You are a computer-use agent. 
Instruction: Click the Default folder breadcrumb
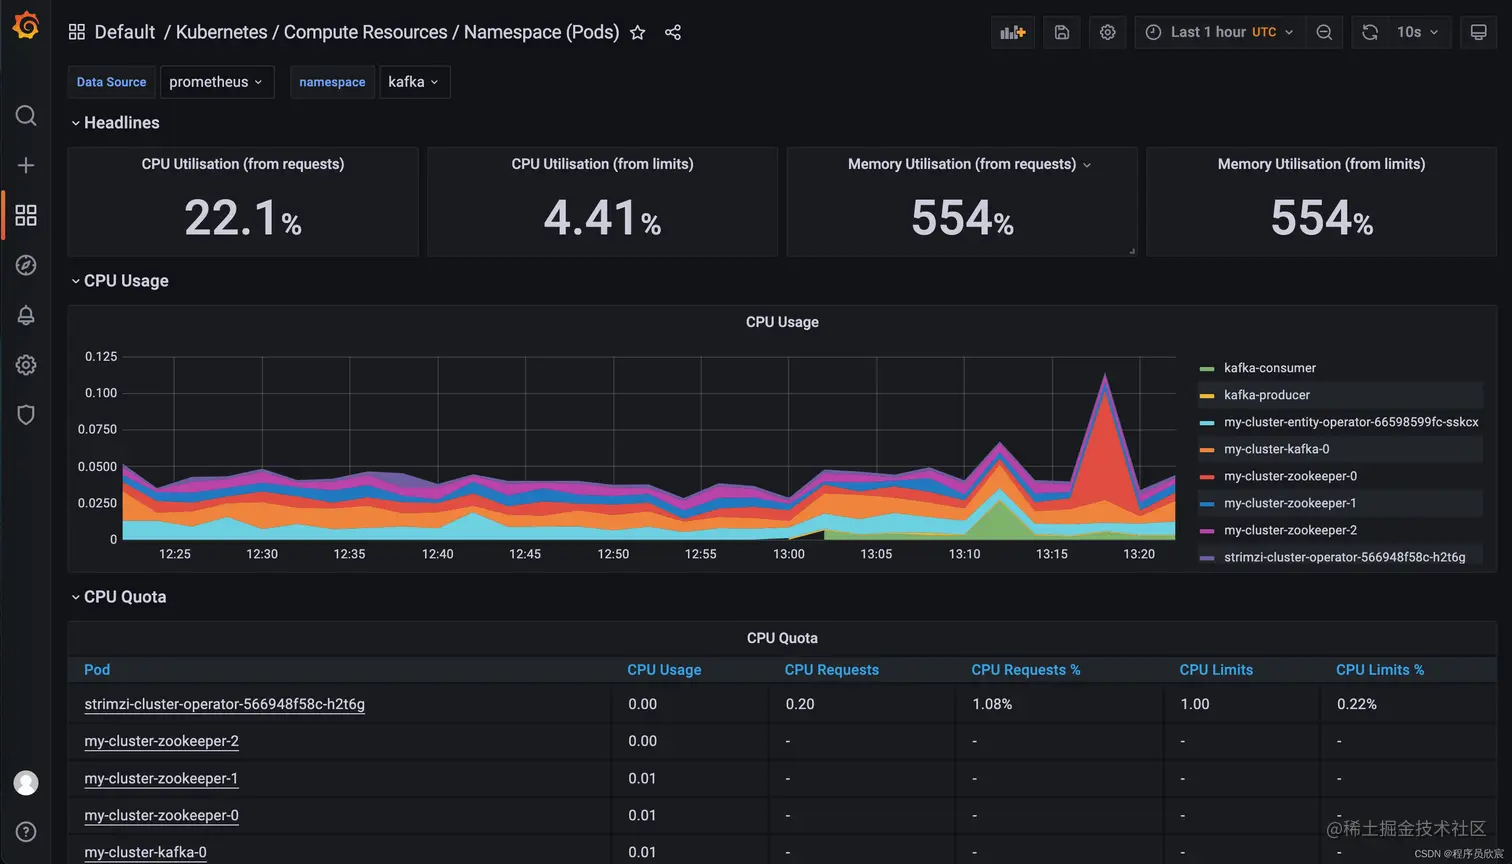point(125,32)
